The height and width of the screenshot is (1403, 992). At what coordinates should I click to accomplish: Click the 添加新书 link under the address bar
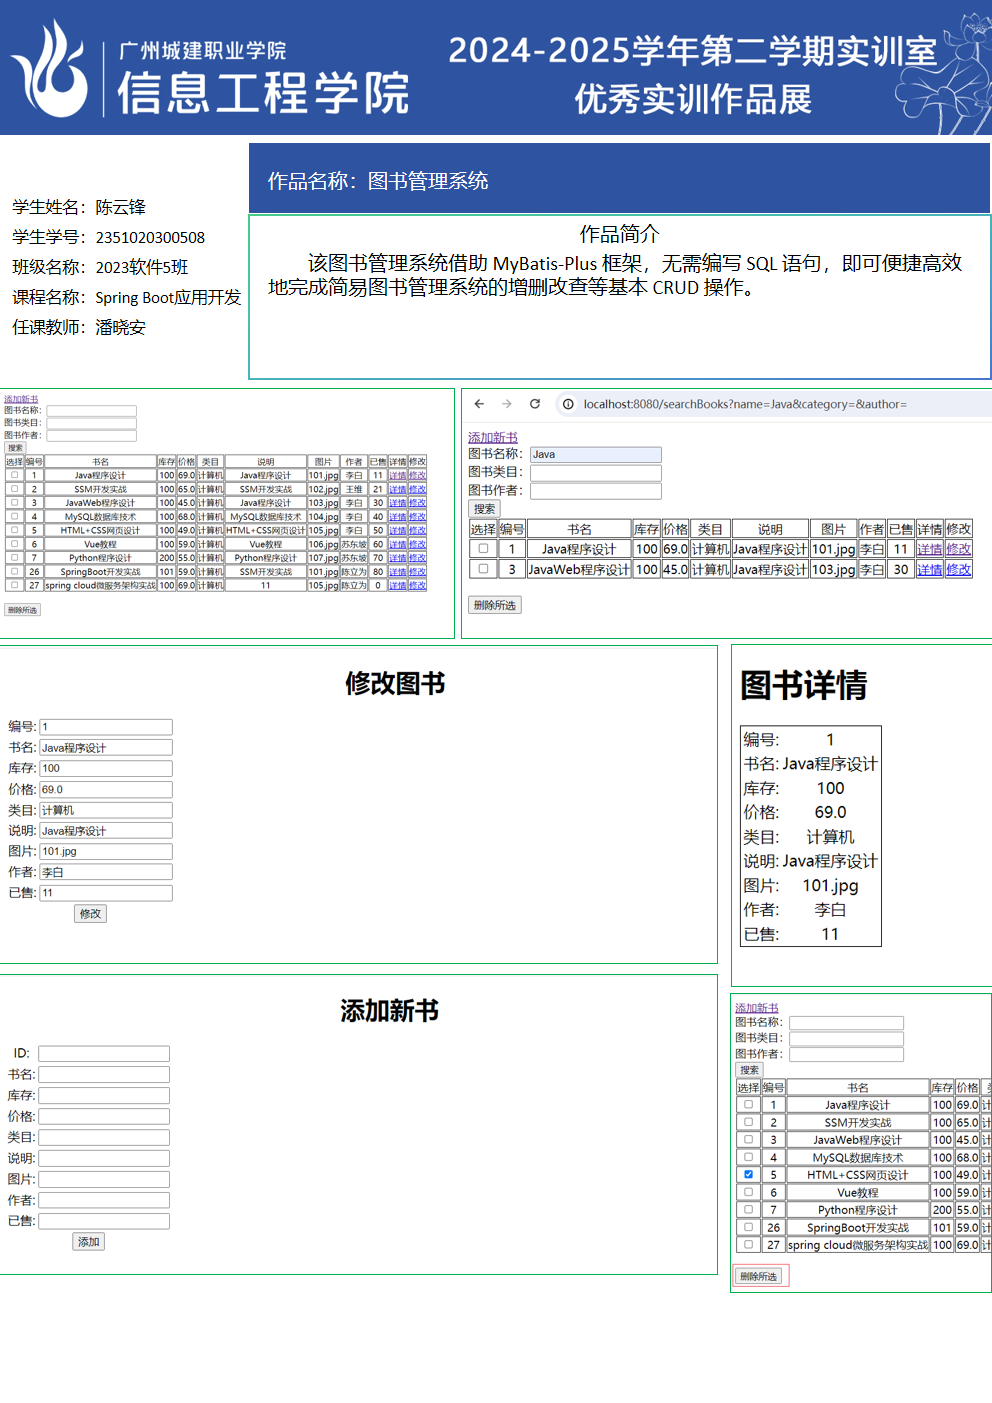pos(493,438)
